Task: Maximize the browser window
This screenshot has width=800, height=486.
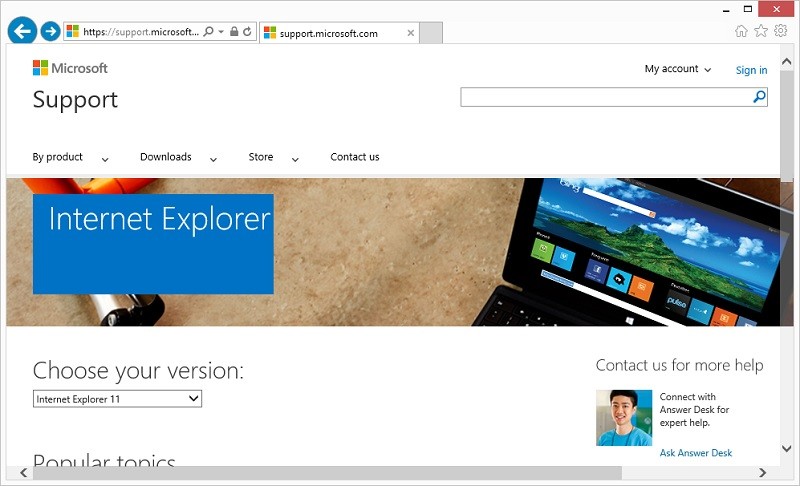Action: point(747,9)
